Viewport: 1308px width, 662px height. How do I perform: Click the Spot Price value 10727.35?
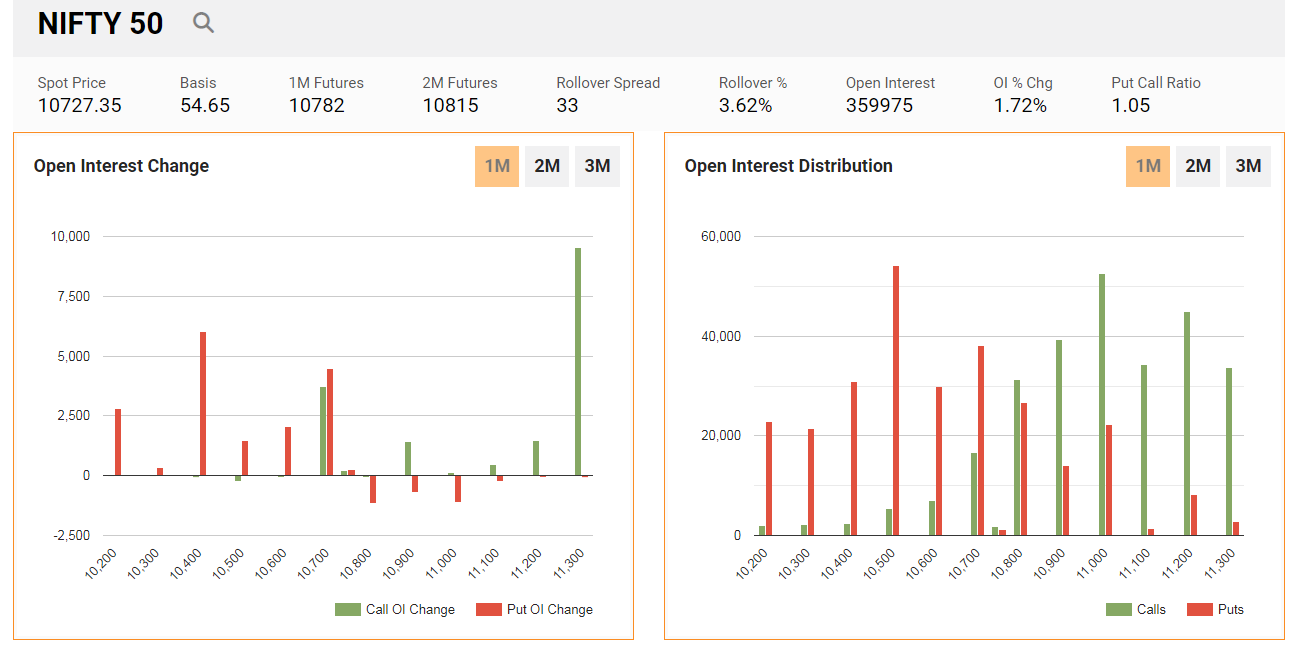pos(80,105)
